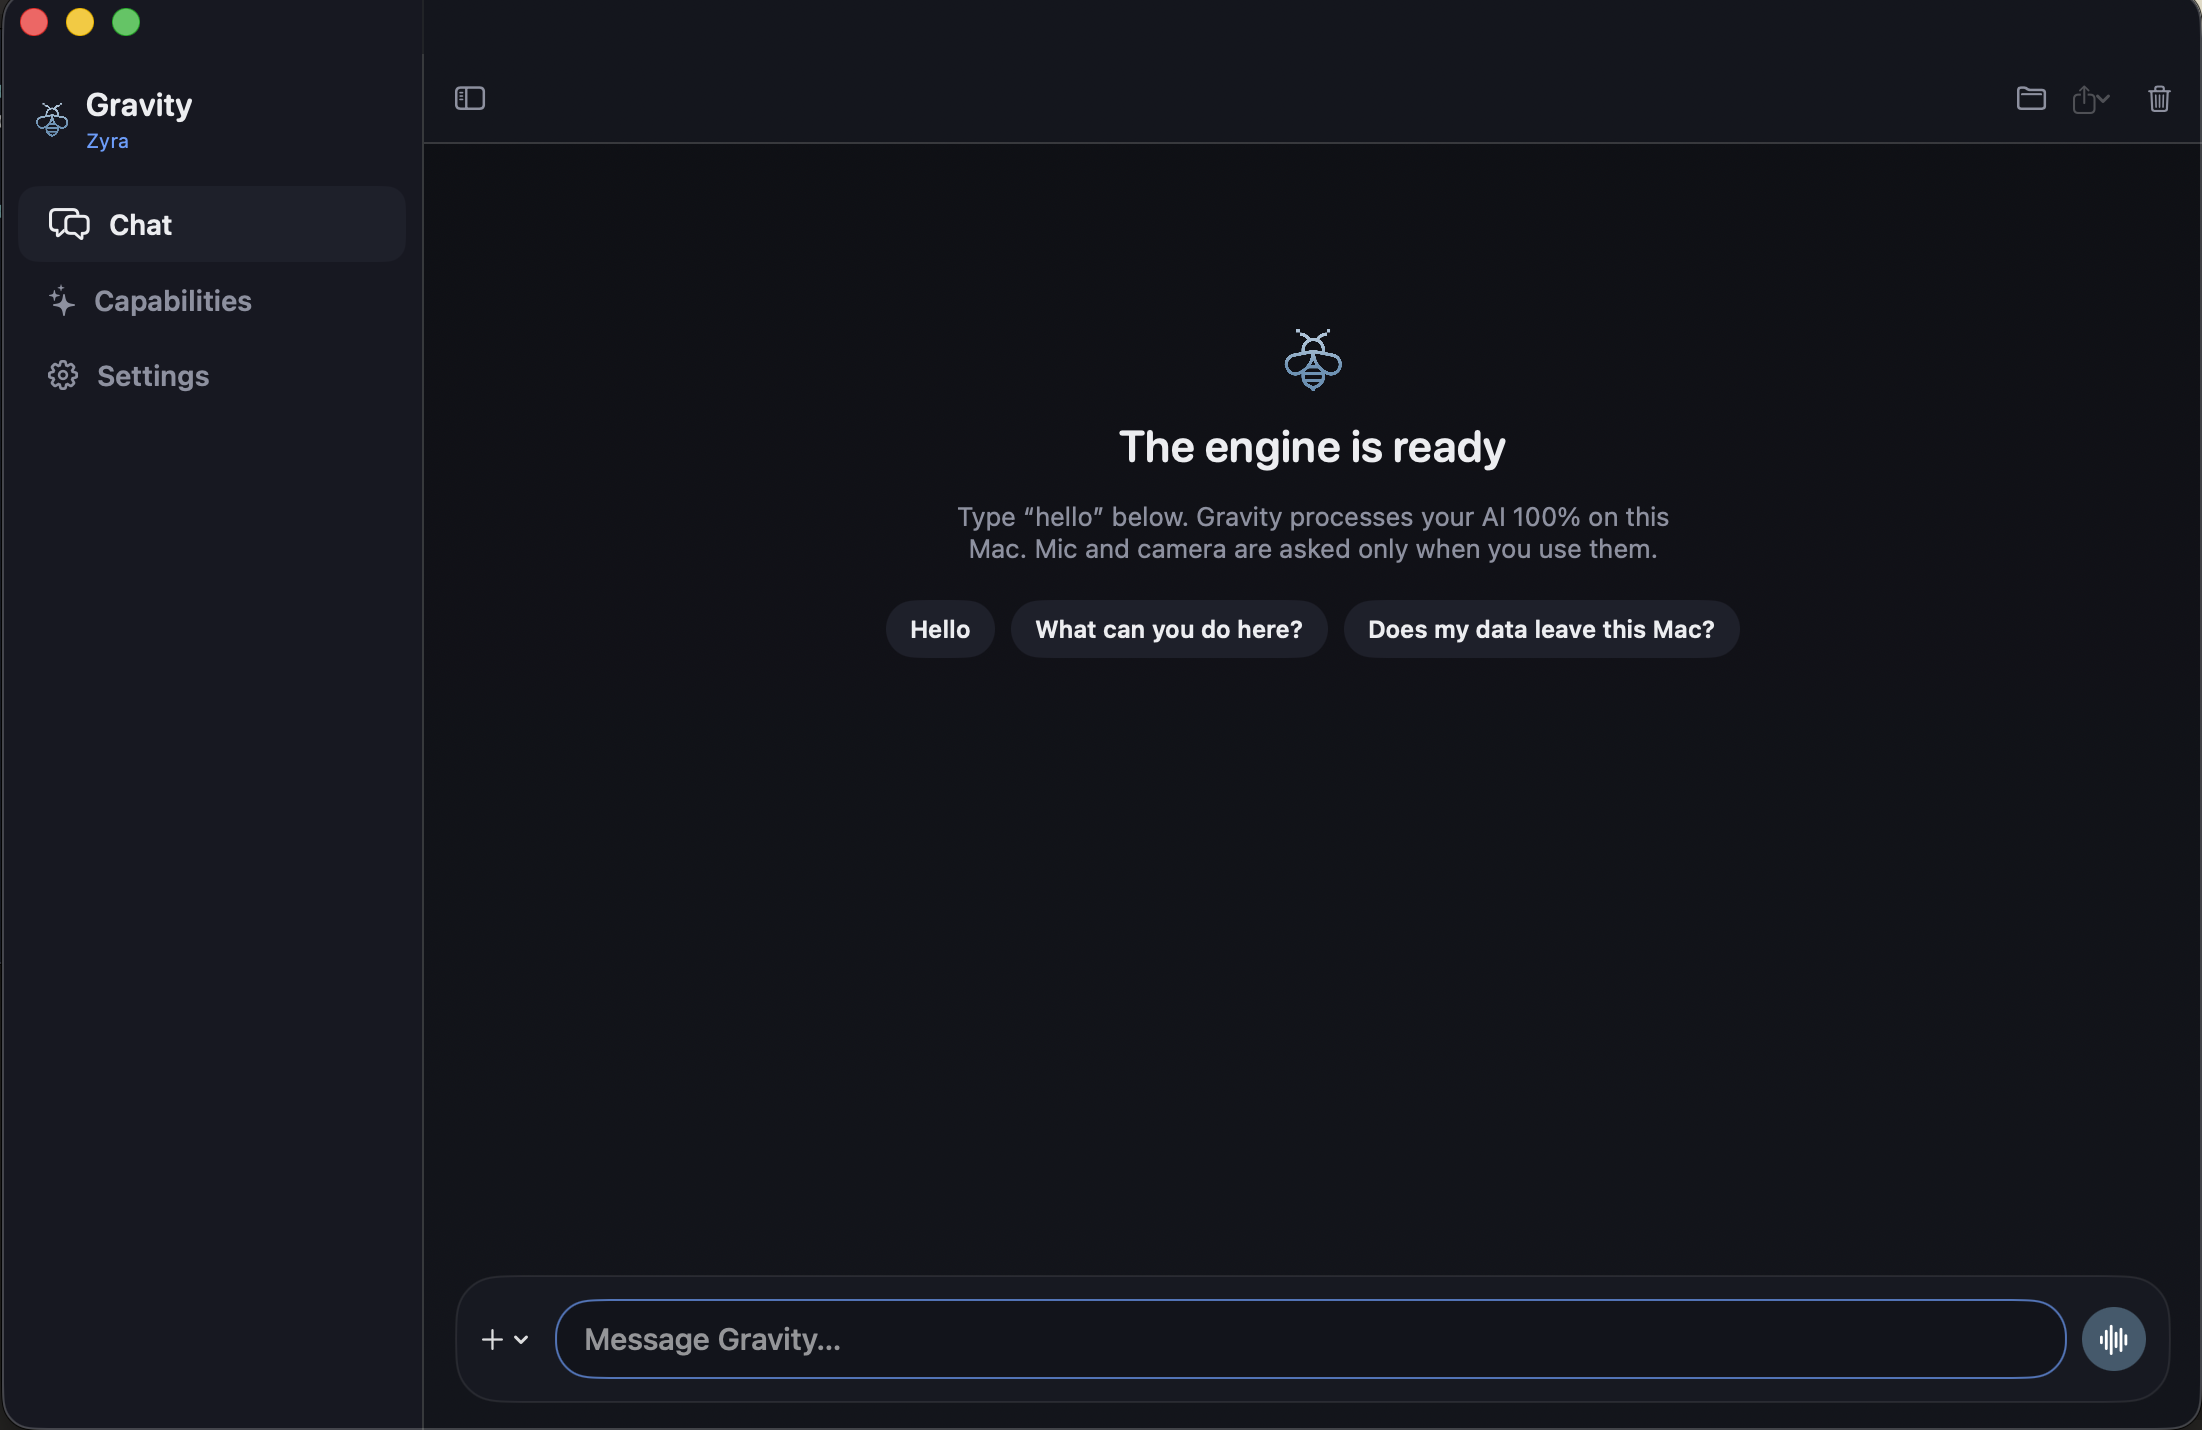Image resolution: width=2202 pixels, height=1430 pixels.
Task: Click the Hello suggestion chip
Action: coord(940,629)
